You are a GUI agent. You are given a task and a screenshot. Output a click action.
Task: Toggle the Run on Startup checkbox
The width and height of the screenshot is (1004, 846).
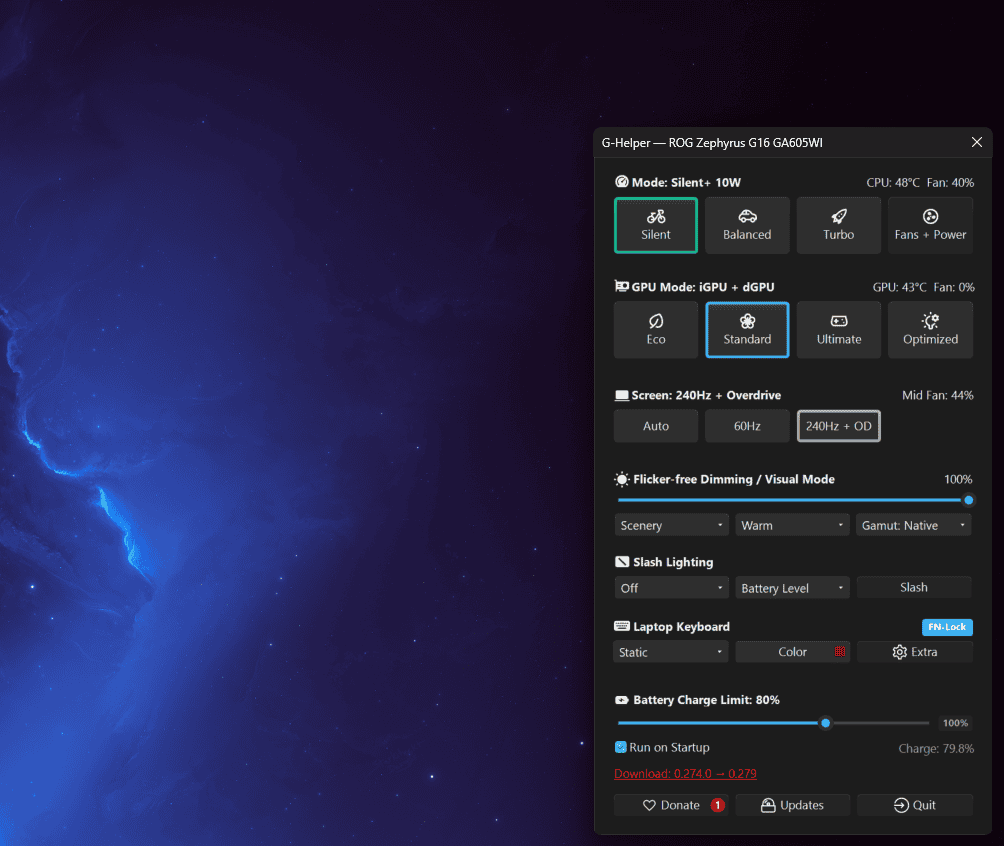[x=620, y=747]
